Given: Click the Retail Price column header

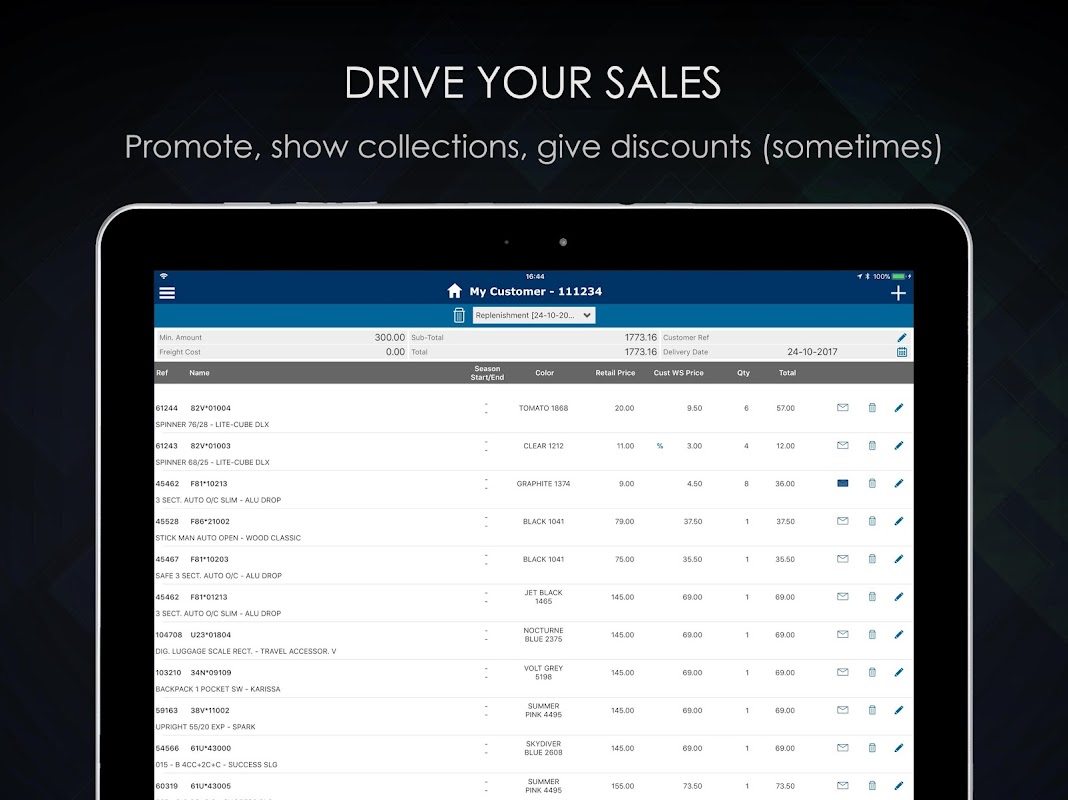Looking at the screenshot, I should (x=615, y=372).
